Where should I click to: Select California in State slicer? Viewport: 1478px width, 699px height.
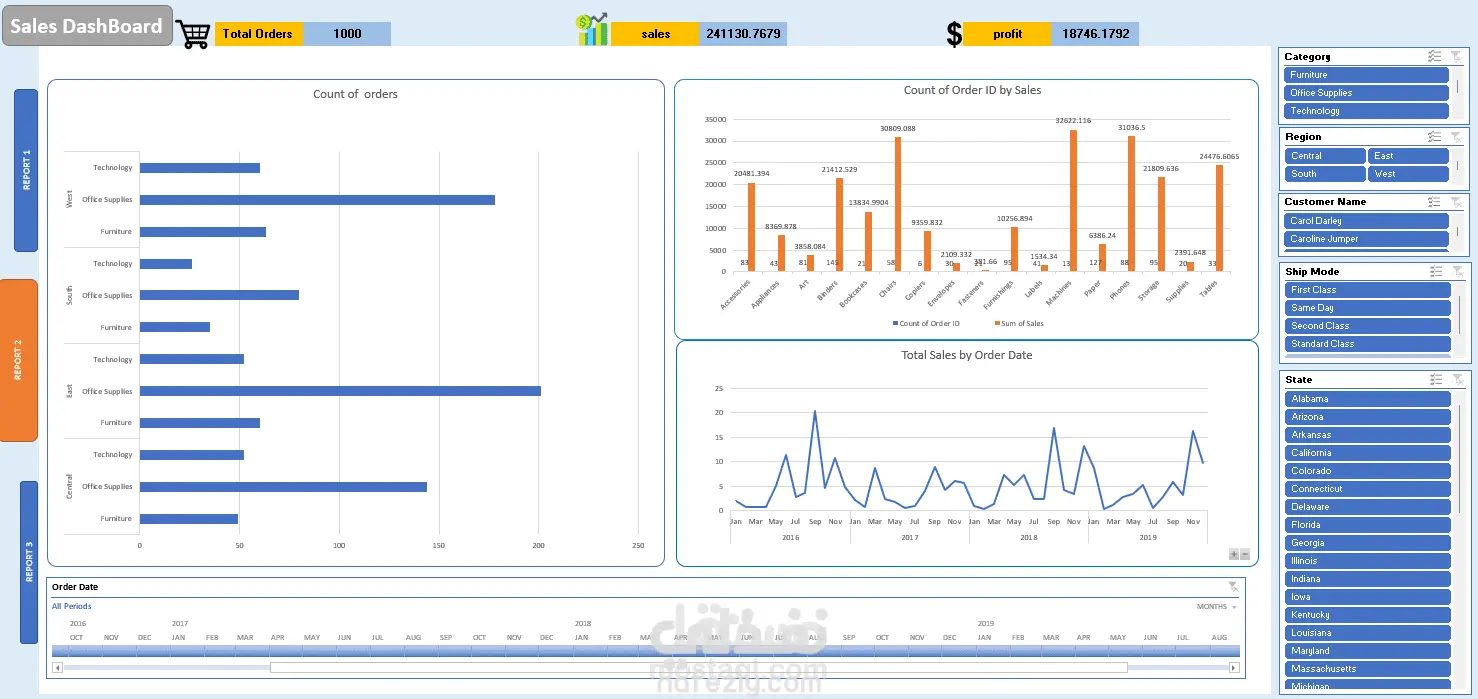[x=1367, y=453]
